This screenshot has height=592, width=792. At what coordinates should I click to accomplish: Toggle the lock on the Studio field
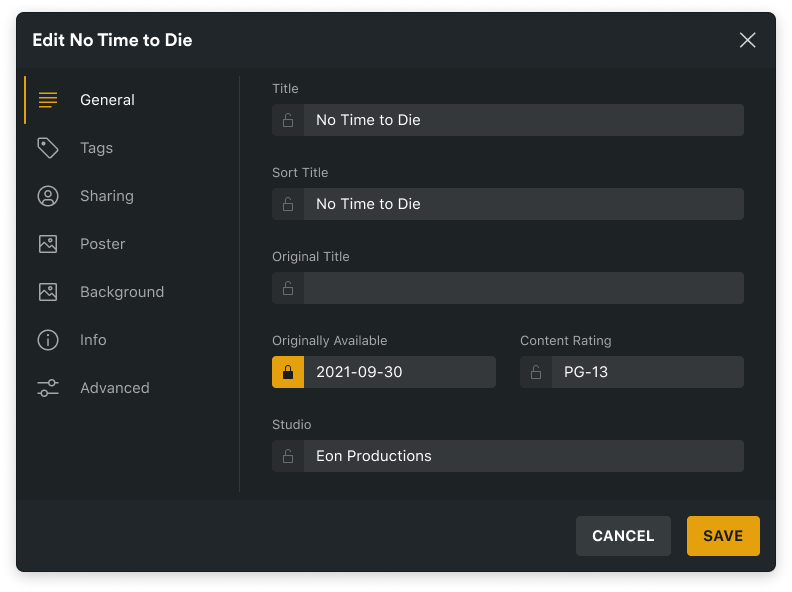288,456
